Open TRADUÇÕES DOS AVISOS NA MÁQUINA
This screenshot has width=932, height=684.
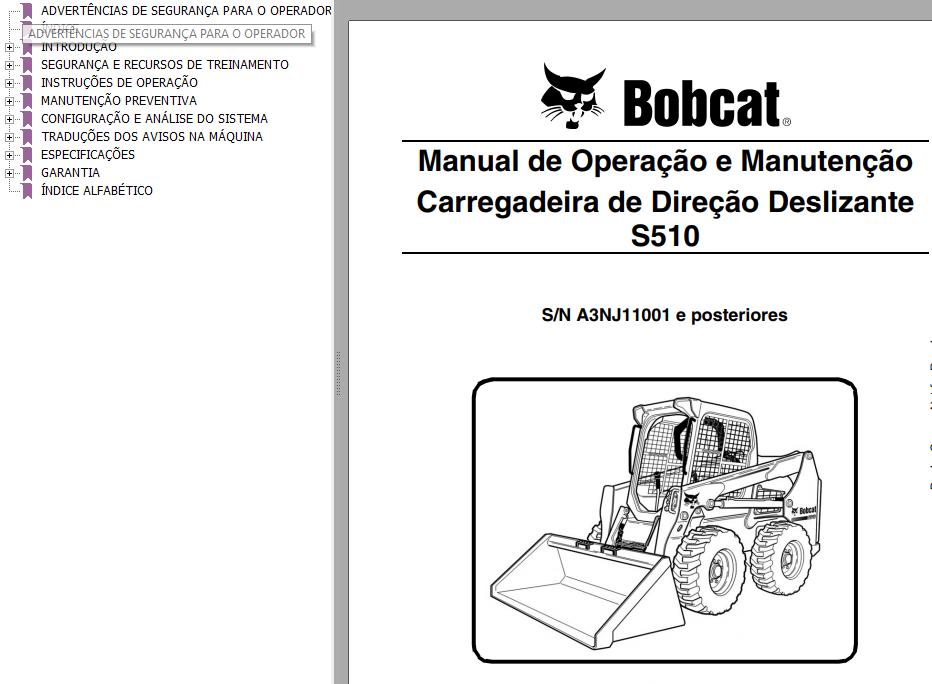(152, 137)
